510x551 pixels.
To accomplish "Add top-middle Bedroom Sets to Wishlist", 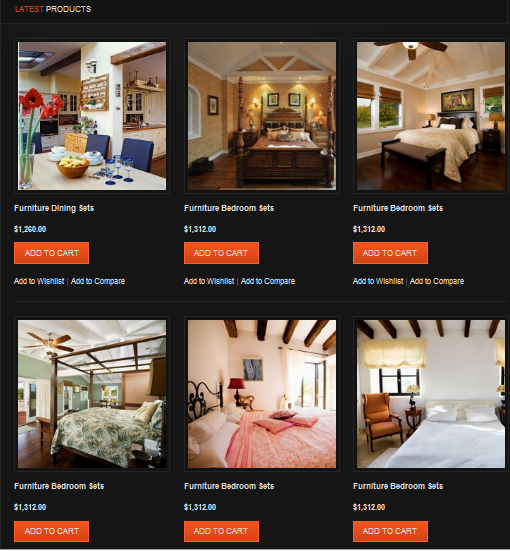I will [x=209, y=281].
